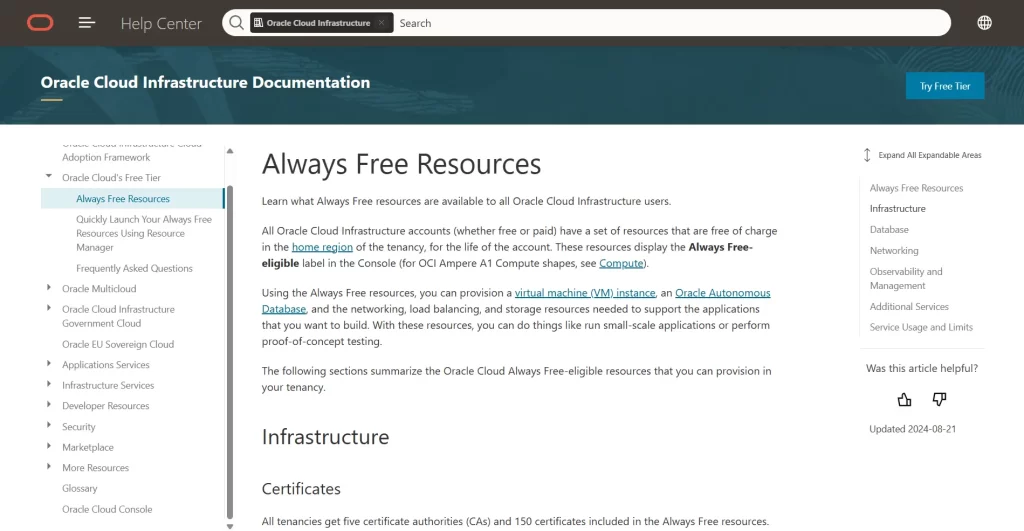Remove the Oracle Cloud Infrastructure search filter
Viewport: 1024px width, 531px height.
coord(381,23)
